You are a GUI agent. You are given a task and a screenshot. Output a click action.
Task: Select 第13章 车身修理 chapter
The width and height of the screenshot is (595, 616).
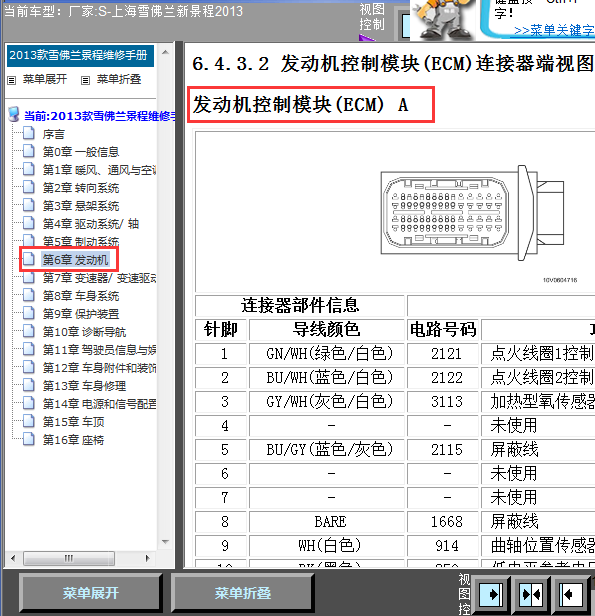click(x=84, y=386)
